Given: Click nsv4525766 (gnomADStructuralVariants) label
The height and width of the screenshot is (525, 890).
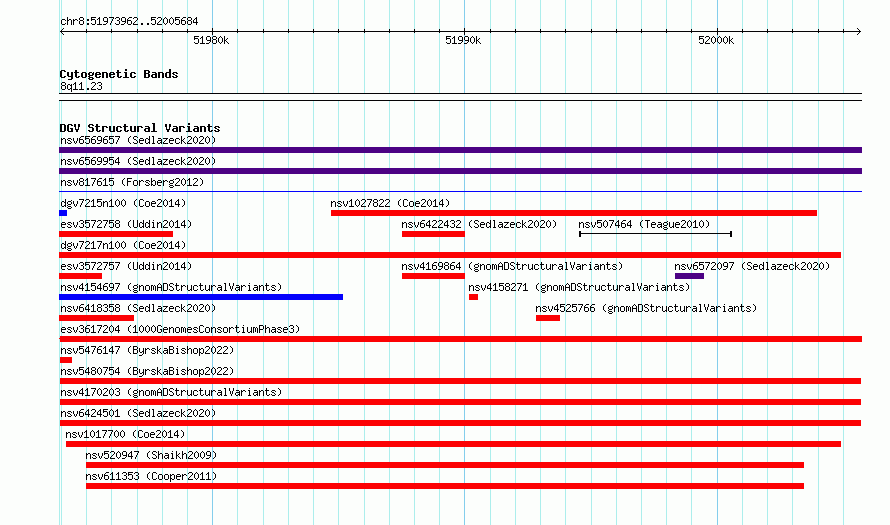Looking at the screenshot, I should pos(646,308).
